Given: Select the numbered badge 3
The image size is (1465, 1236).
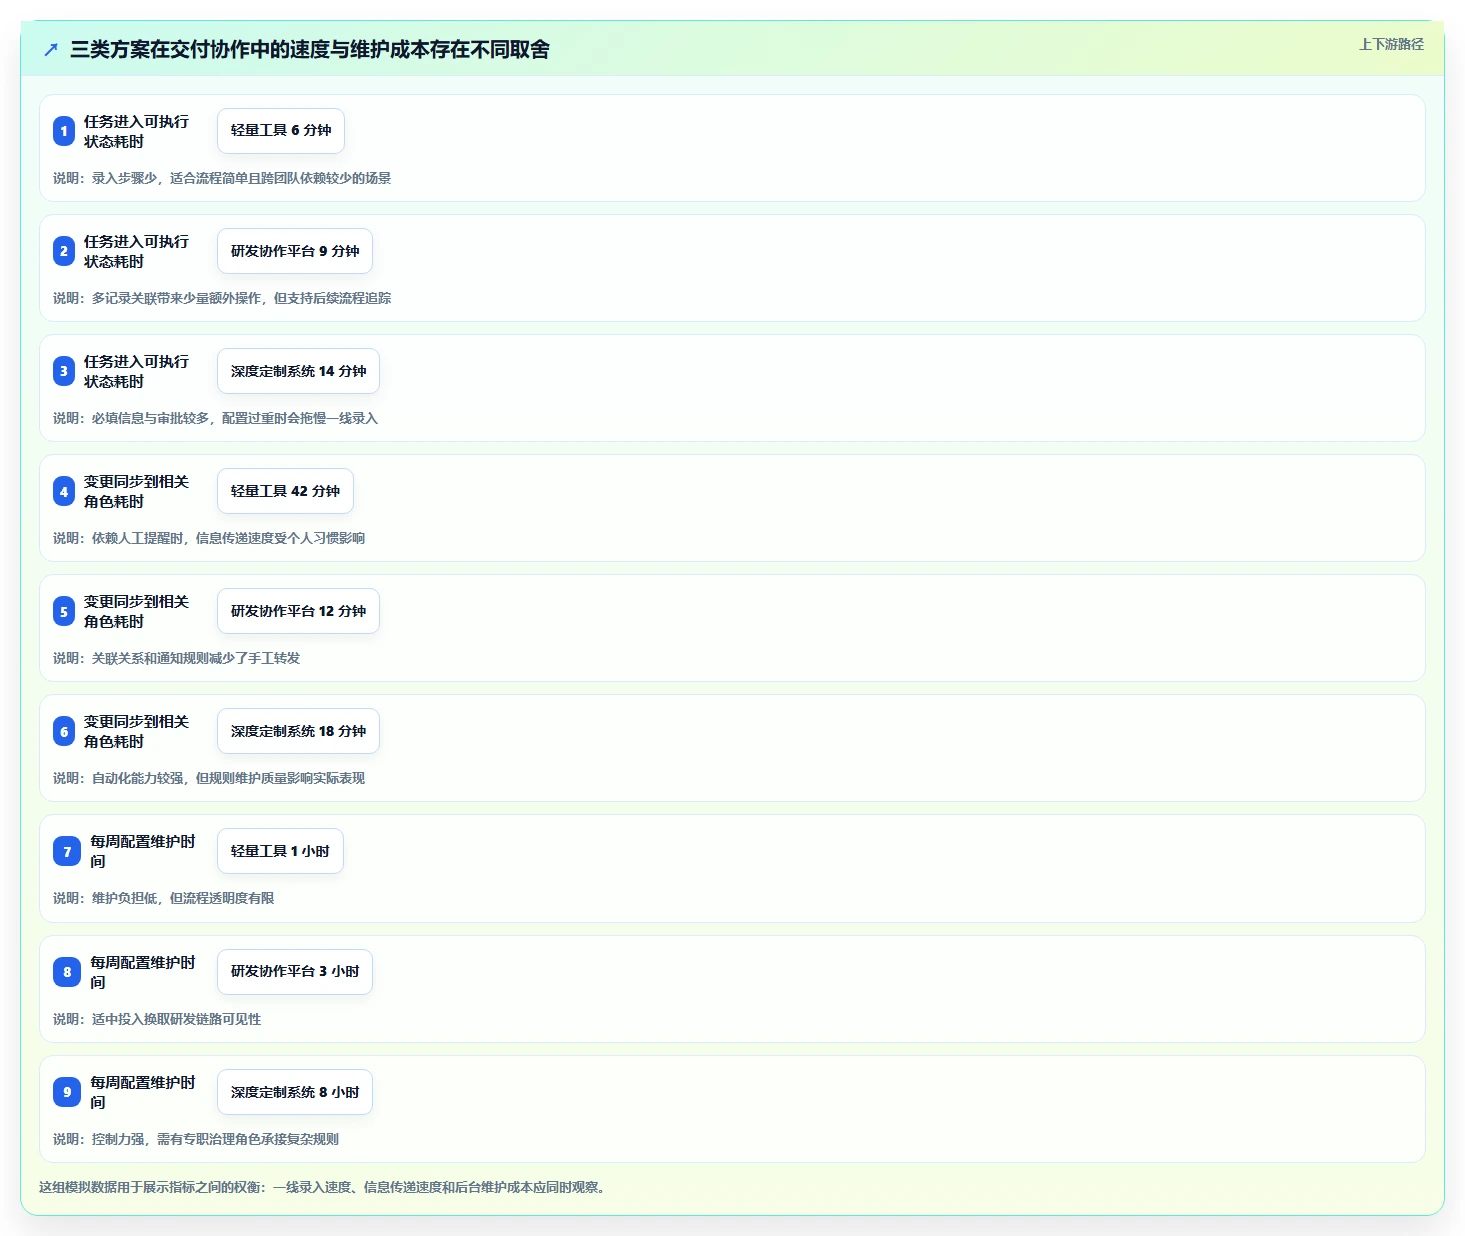Looking at the screenshot, I should pyautogui.click(x=64, y=371).
